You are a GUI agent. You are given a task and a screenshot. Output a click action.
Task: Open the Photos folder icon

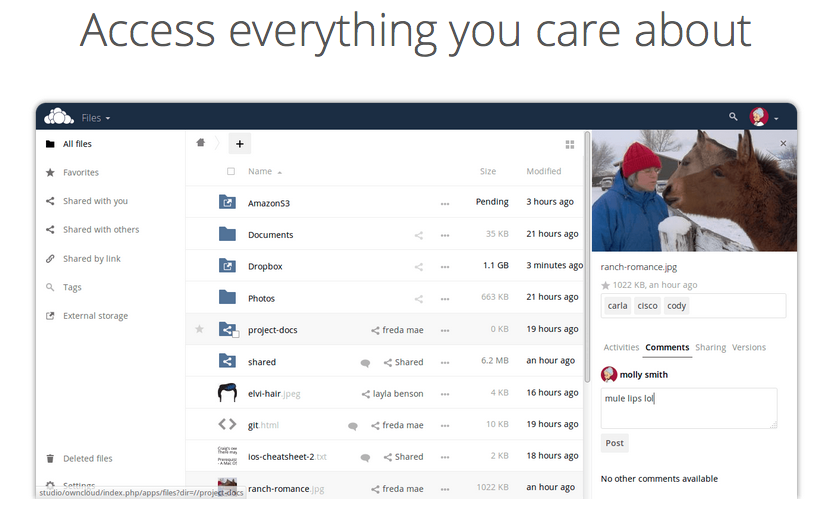227,297
